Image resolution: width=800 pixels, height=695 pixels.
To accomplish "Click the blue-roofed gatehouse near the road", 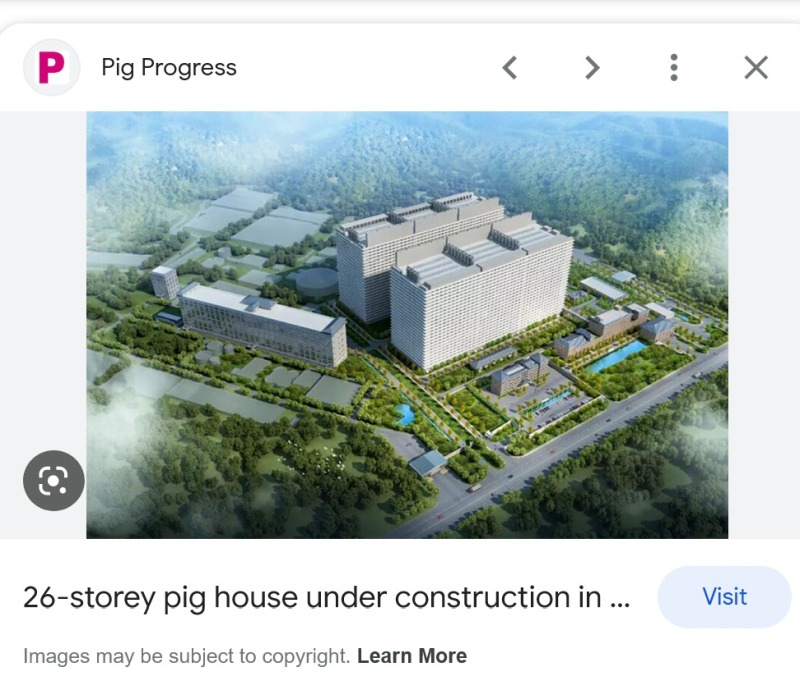I will [x=428, y=462].
